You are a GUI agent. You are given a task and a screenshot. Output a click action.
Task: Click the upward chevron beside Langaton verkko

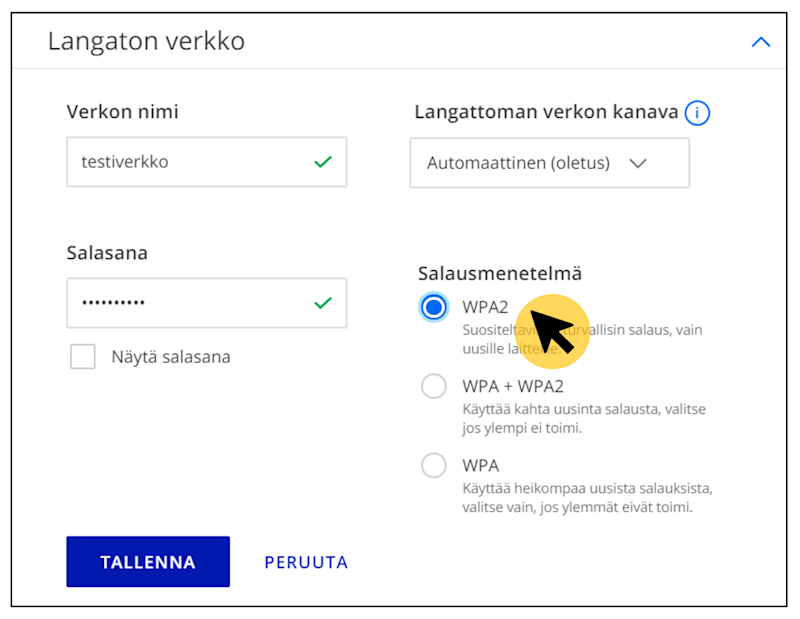(761, 42)
